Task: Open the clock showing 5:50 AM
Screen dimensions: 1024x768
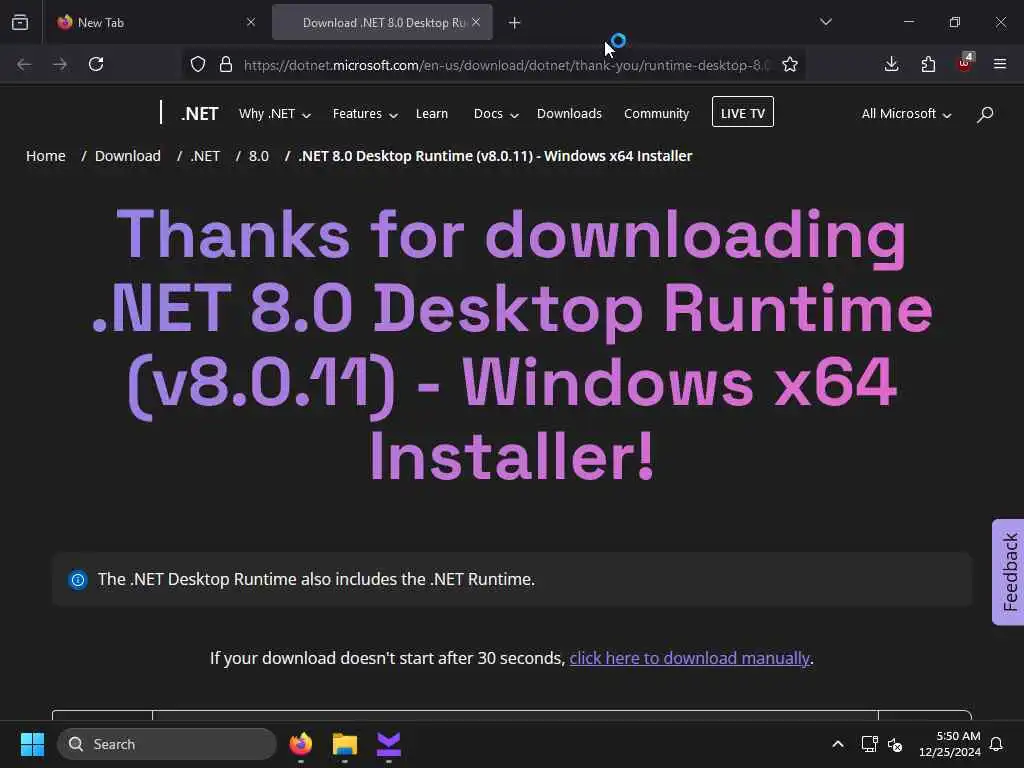Action: click(950, 744)
